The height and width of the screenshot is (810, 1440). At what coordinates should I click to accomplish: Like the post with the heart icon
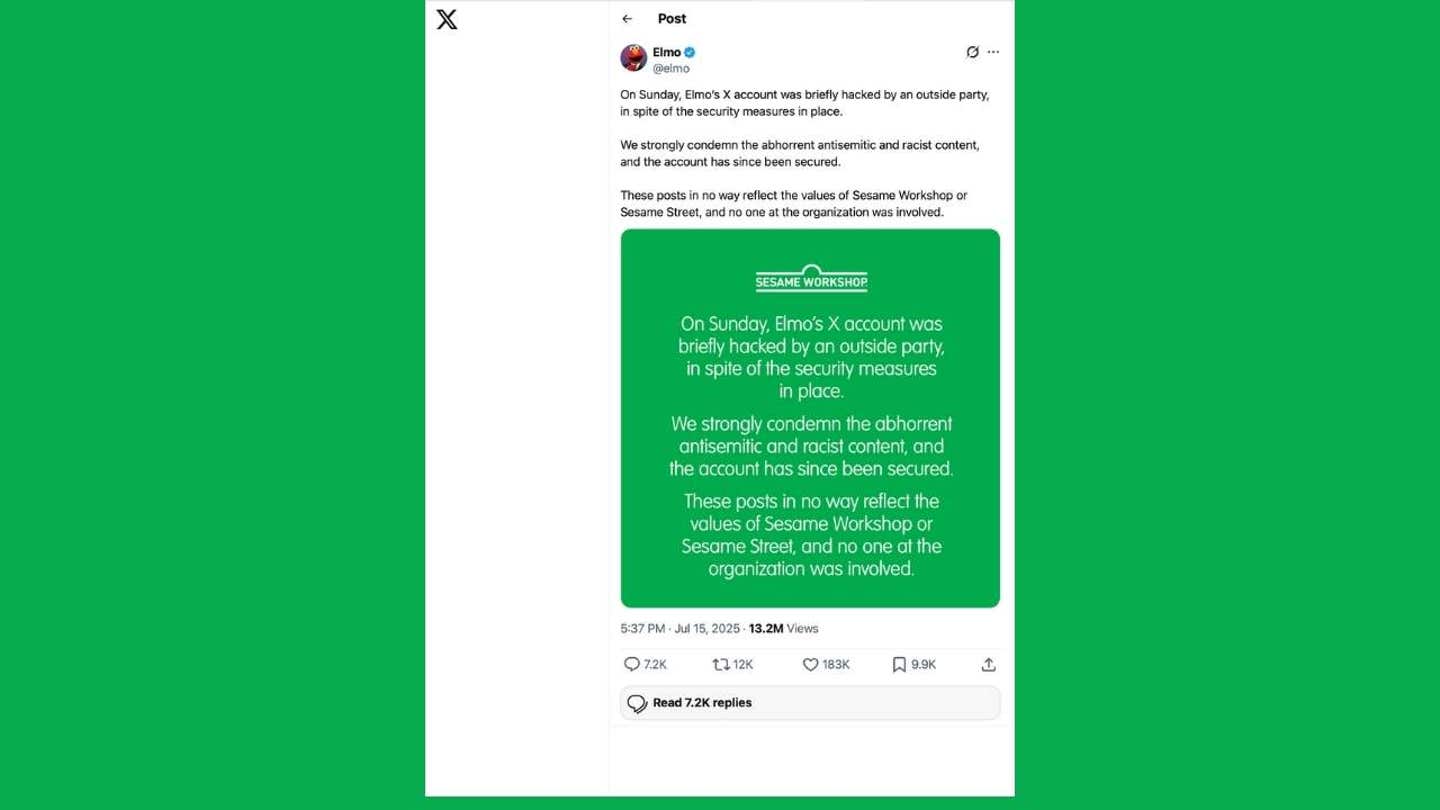coord(811,664)
